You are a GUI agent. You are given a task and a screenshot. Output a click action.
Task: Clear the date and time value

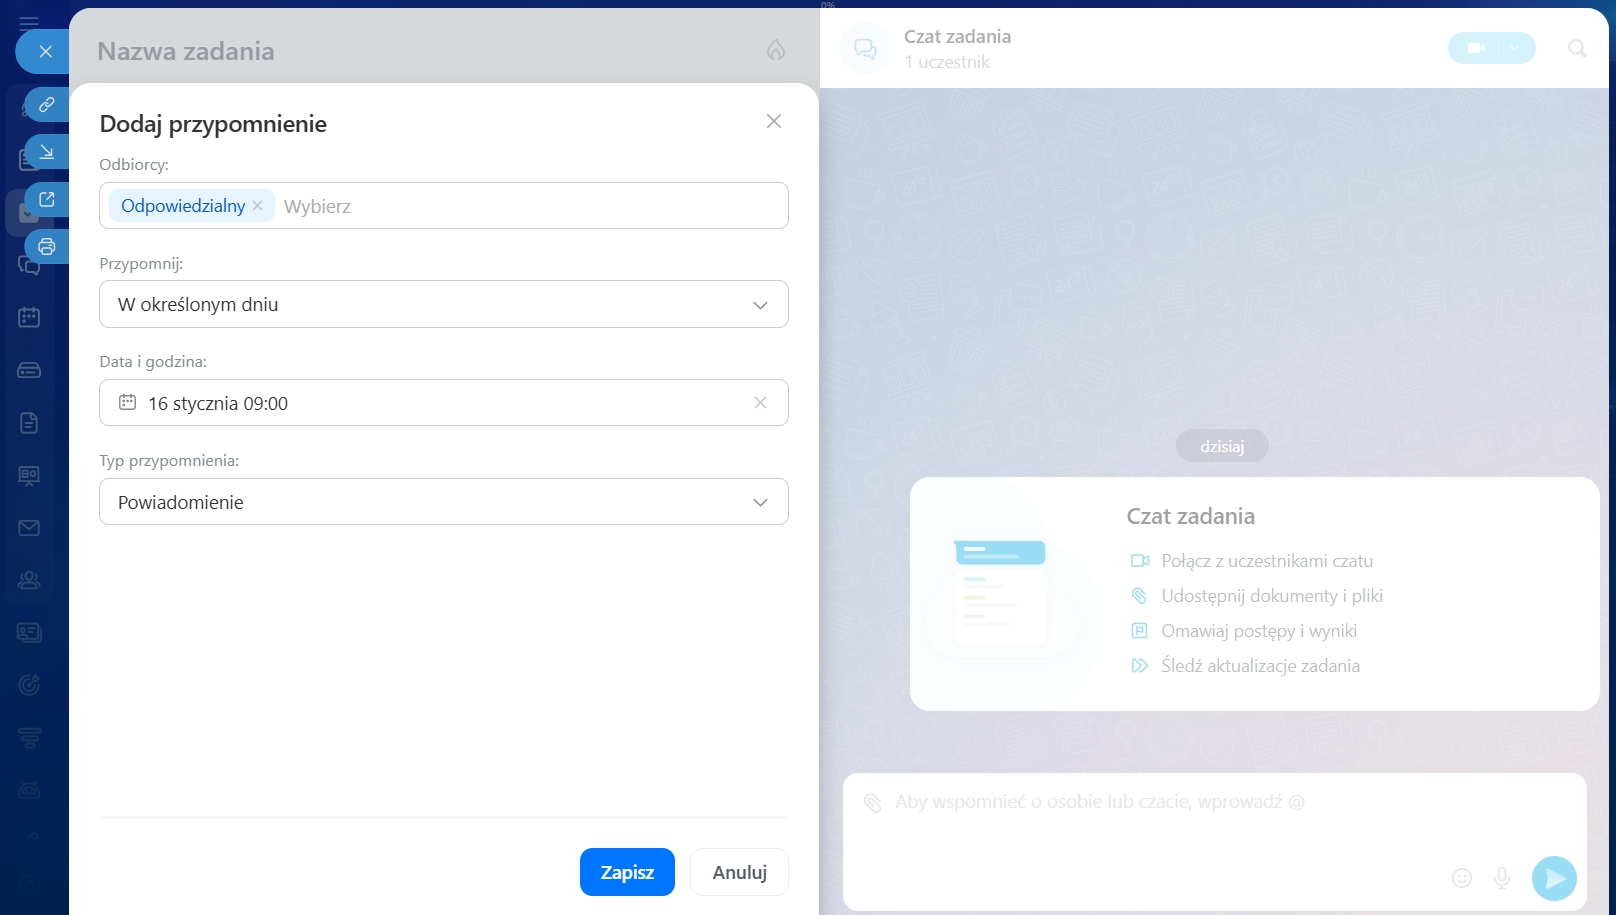pos(760,402)
